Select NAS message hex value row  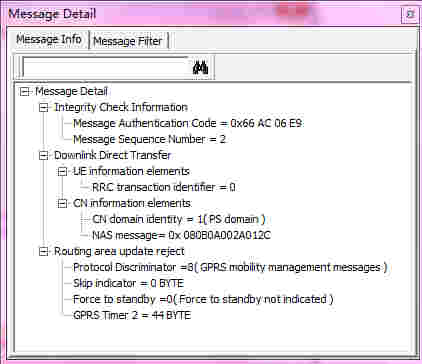(x=181, y=235)
